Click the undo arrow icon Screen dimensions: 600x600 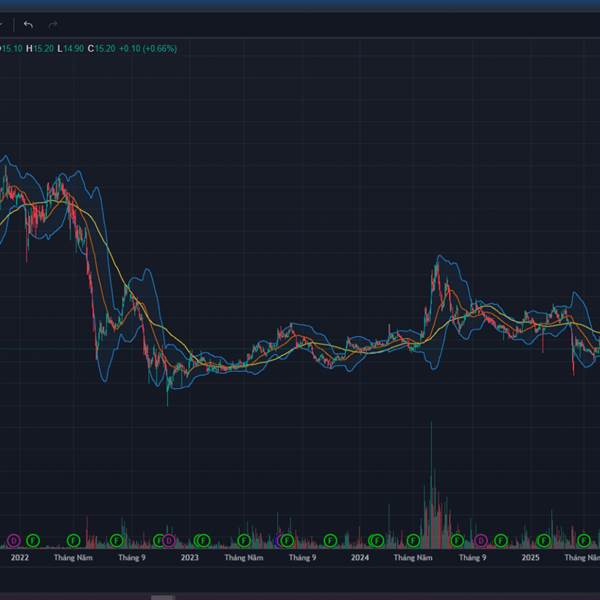tap(28, 24)
